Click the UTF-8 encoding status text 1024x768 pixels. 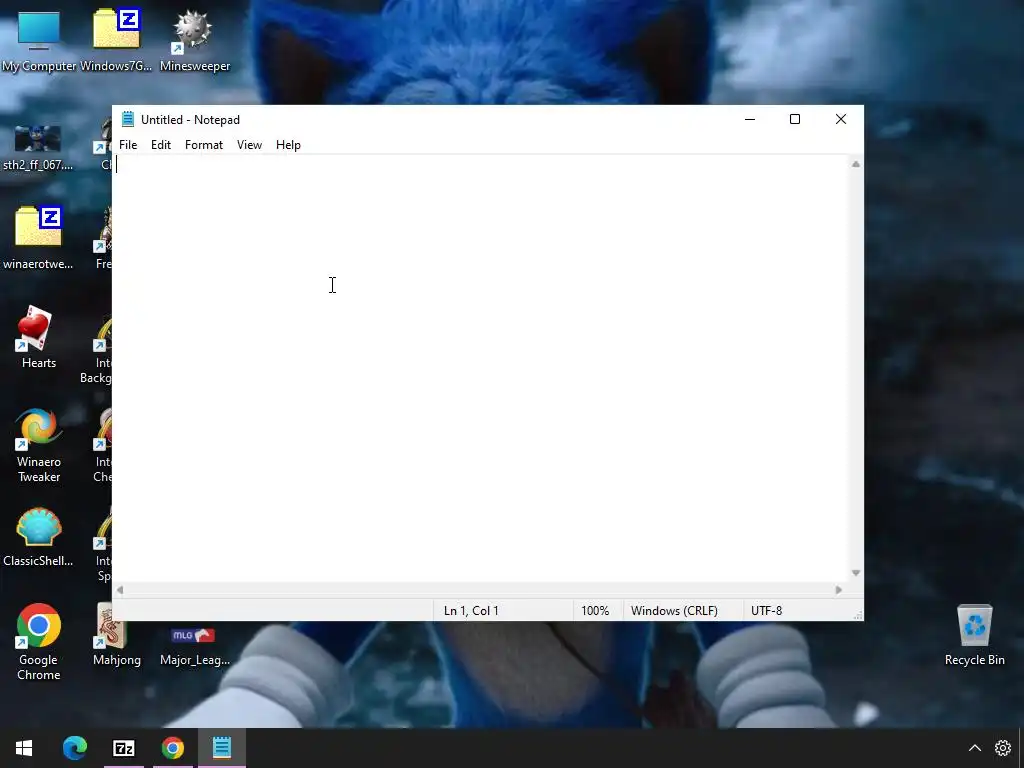click(x=766, y=611)
